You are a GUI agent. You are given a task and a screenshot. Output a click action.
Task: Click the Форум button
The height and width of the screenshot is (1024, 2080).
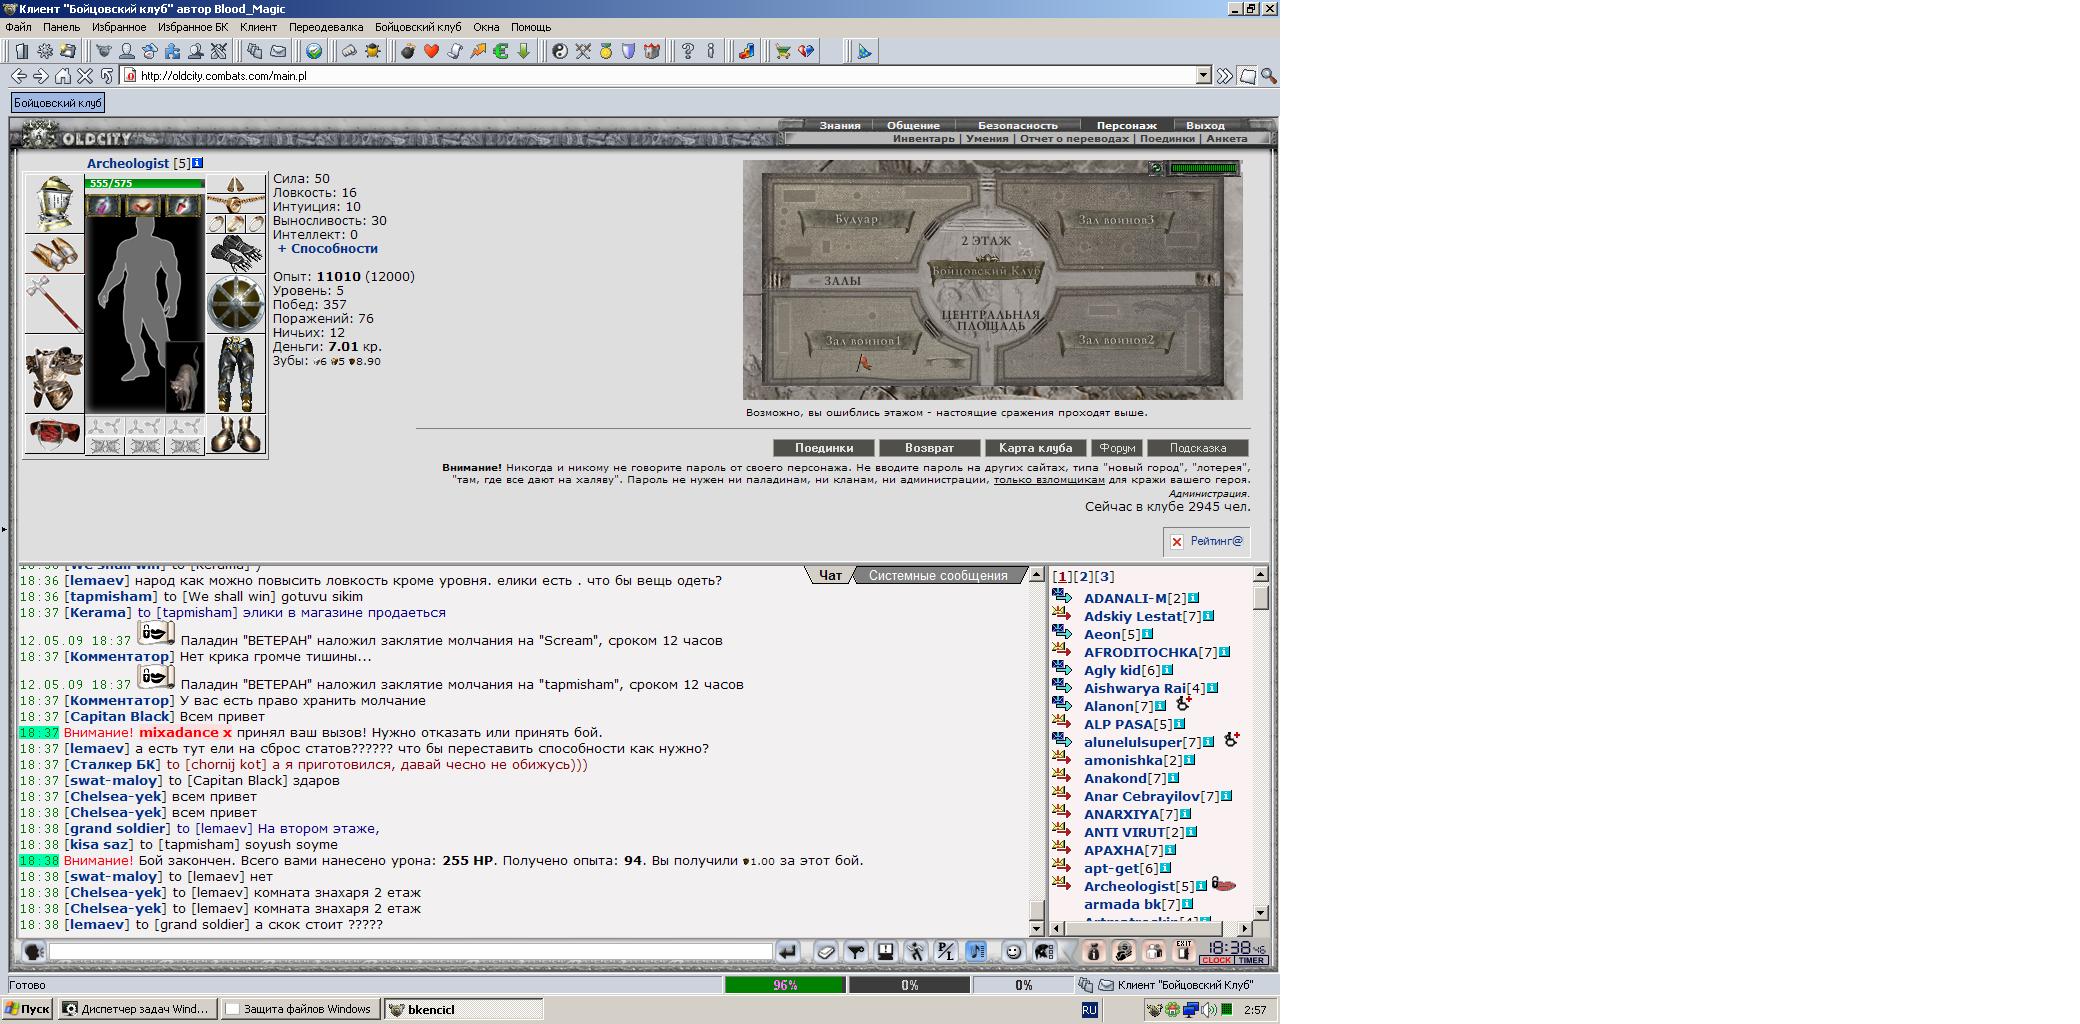(1117, 448)
